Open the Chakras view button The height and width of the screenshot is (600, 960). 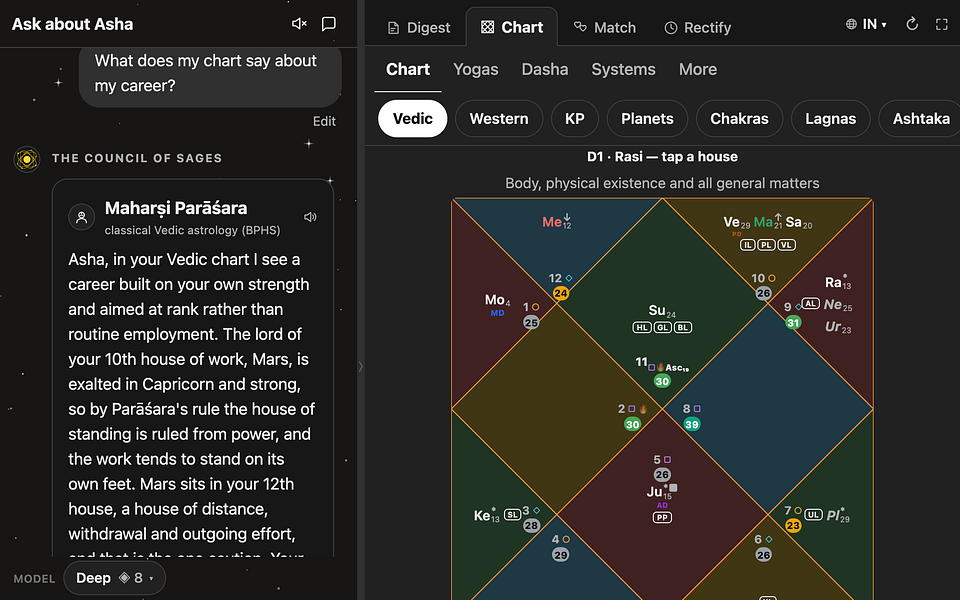pyautogui.click(x=739, y=119)
